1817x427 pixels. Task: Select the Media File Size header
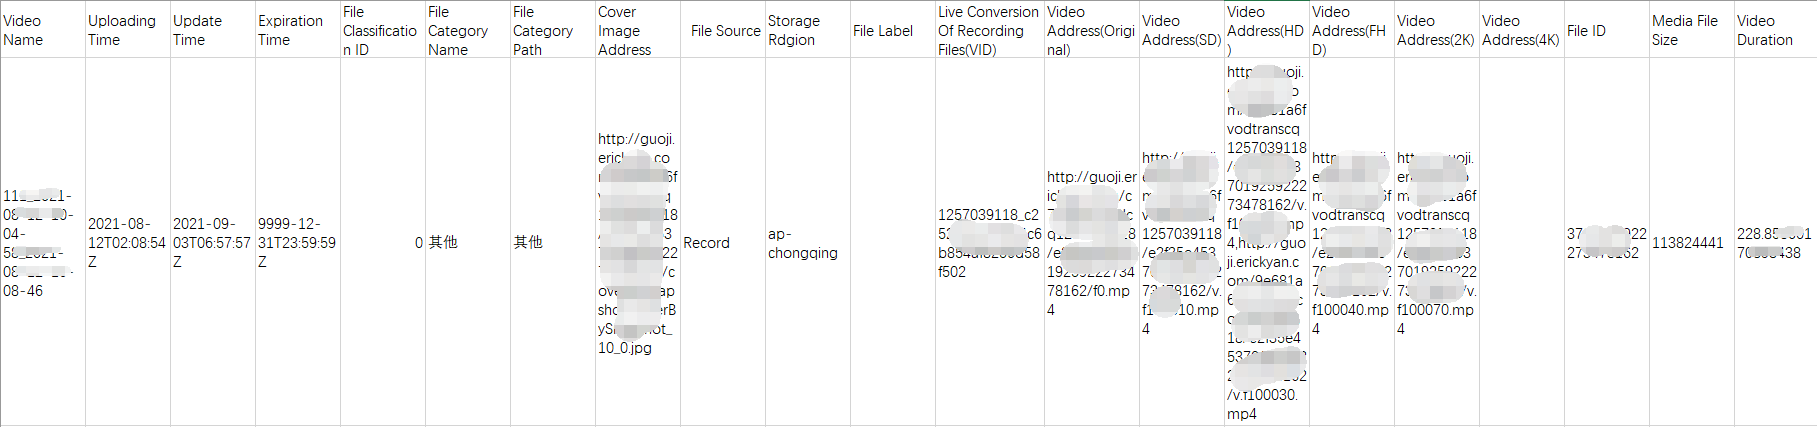pos(1692,30)
